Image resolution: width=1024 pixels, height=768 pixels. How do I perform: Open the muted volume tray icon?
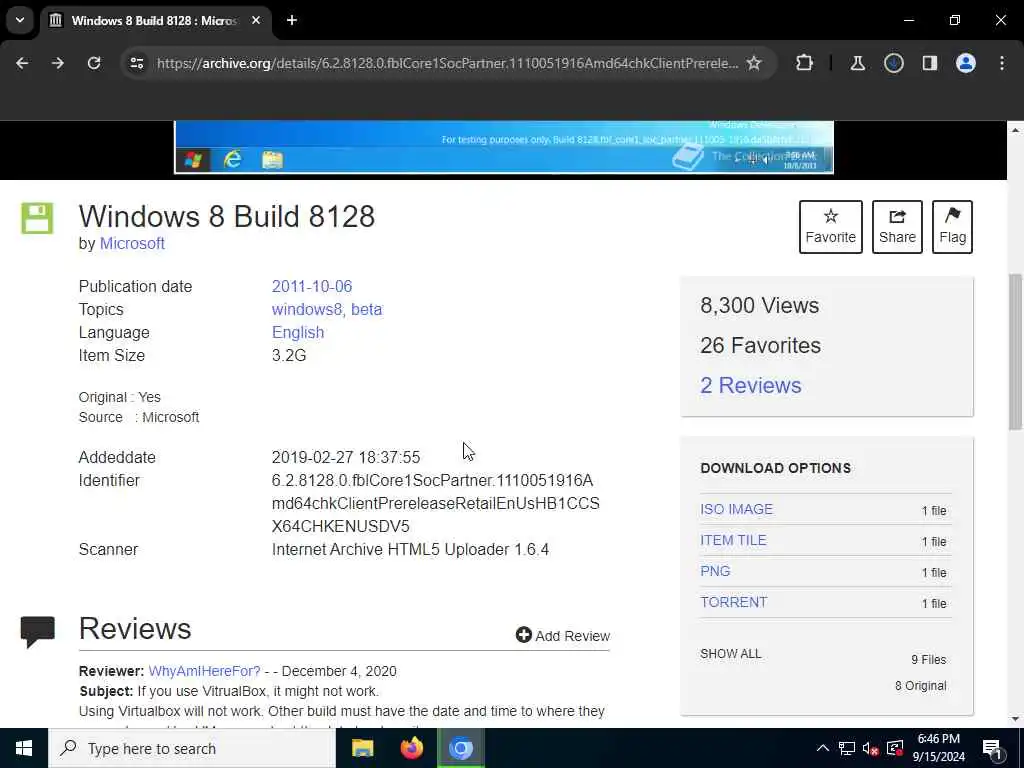(871, 748)
